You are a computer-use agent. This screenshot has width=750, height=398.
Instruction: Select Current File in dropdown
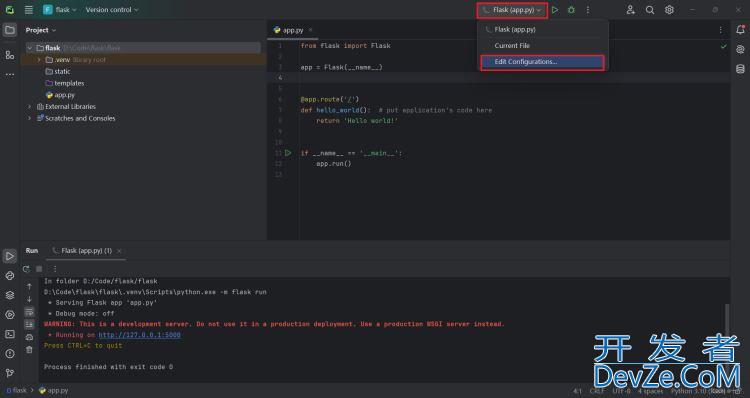[543, 45]
